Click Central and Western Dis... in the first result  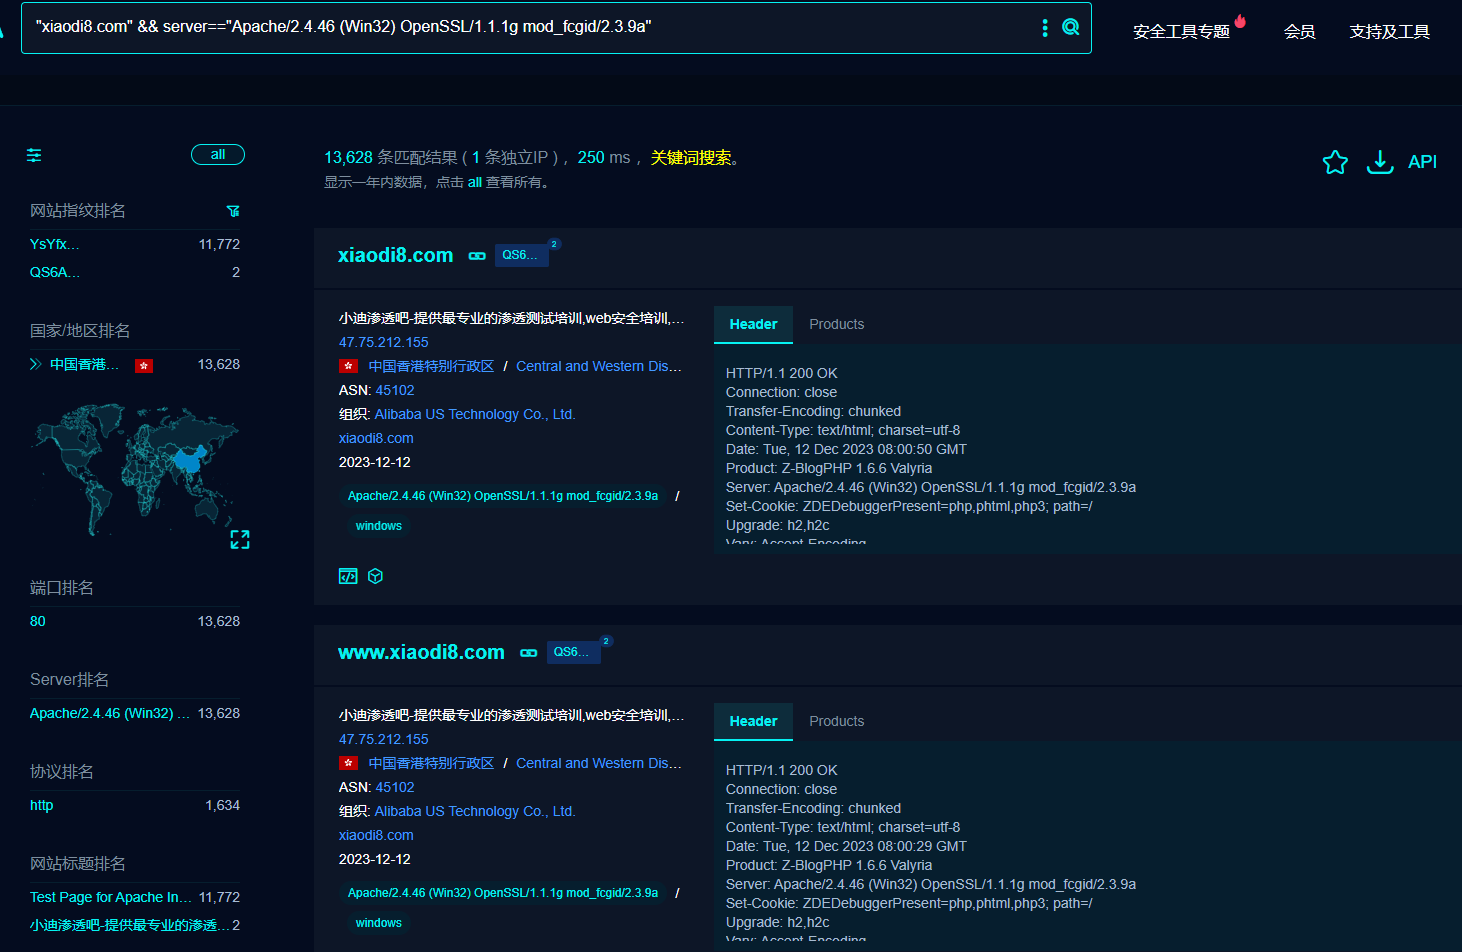click(x=599, y=366)
